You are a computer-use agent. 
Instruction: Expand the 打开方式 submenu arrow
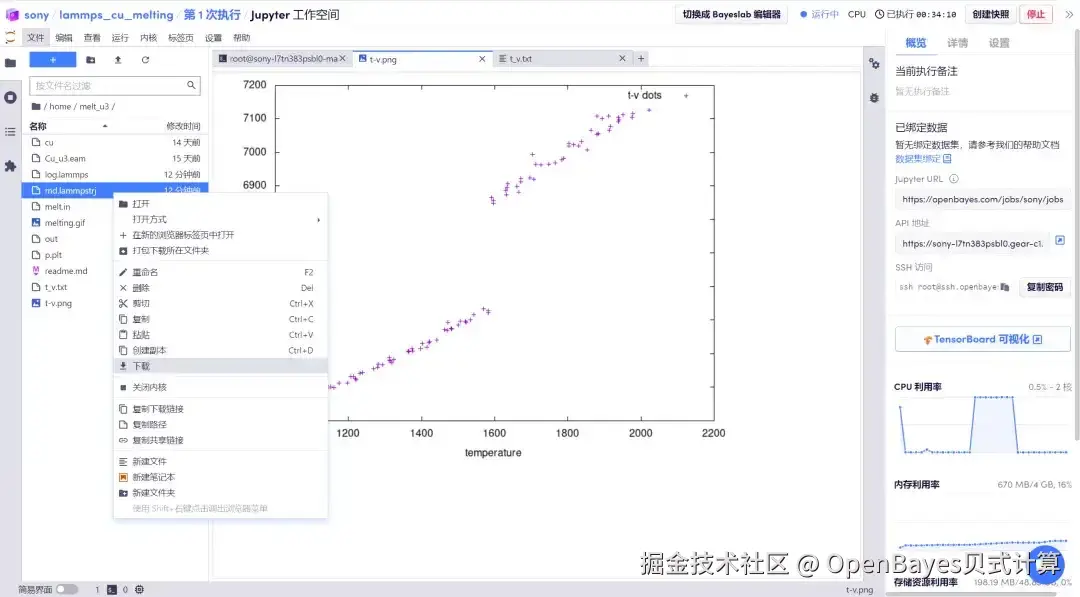coord(318,220)
